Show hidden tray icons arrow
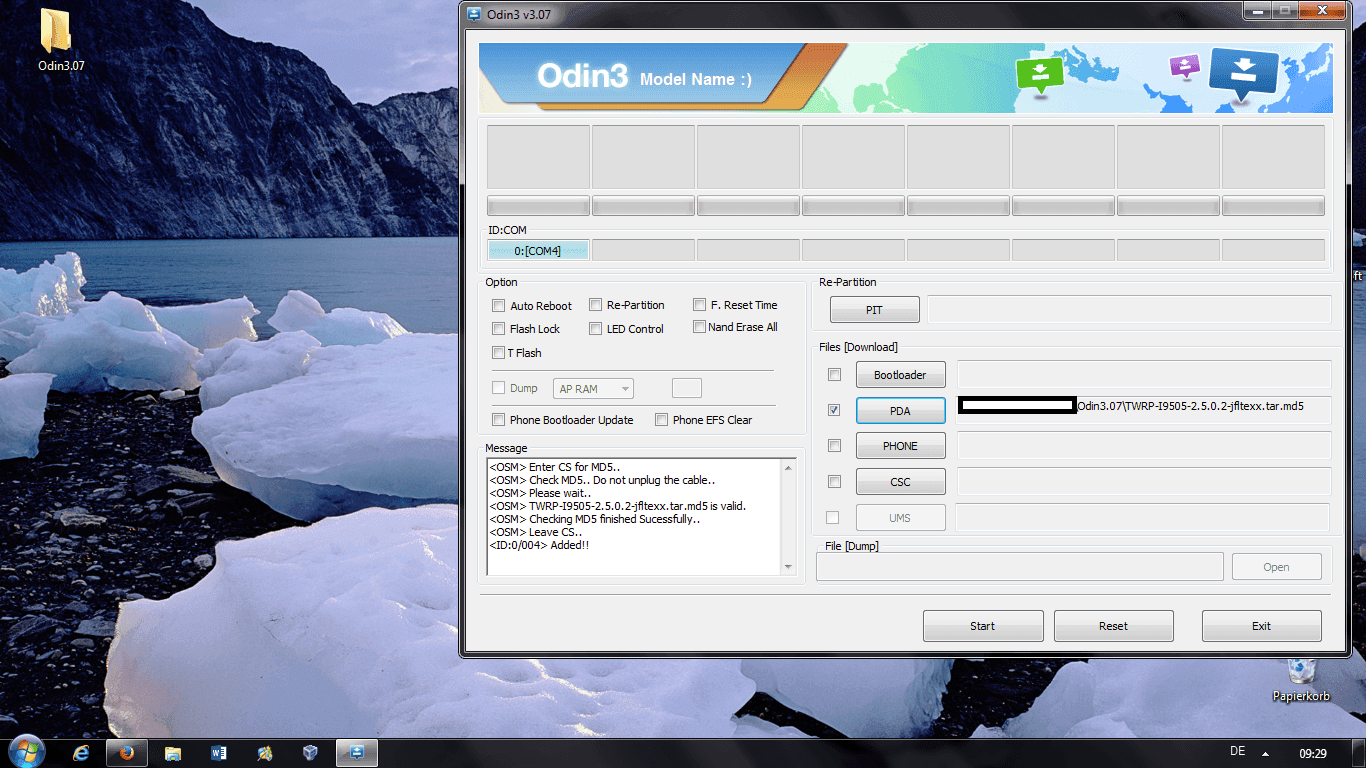Screen dimensions: 1366x768 point(1265,753)
